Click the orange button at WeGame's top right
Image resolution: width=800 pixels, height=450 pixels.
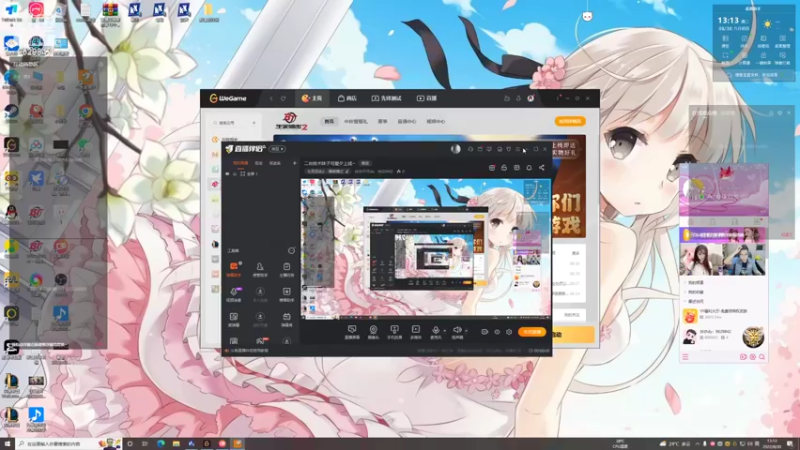(570, 121)
